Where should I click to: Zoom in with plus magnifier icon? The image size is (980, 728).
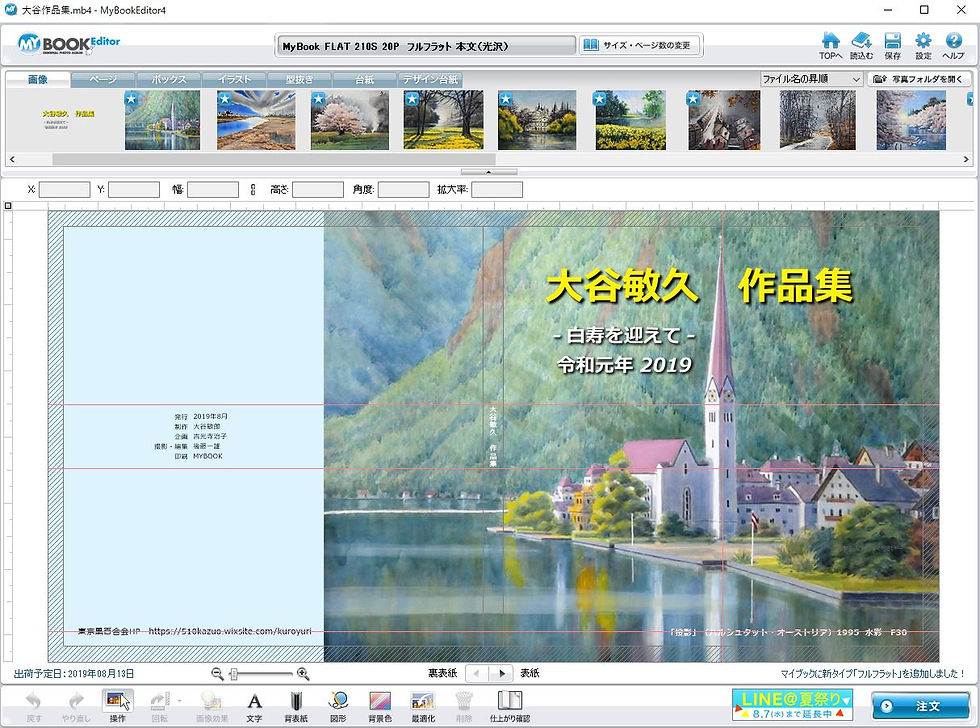[x=303, y=673]
